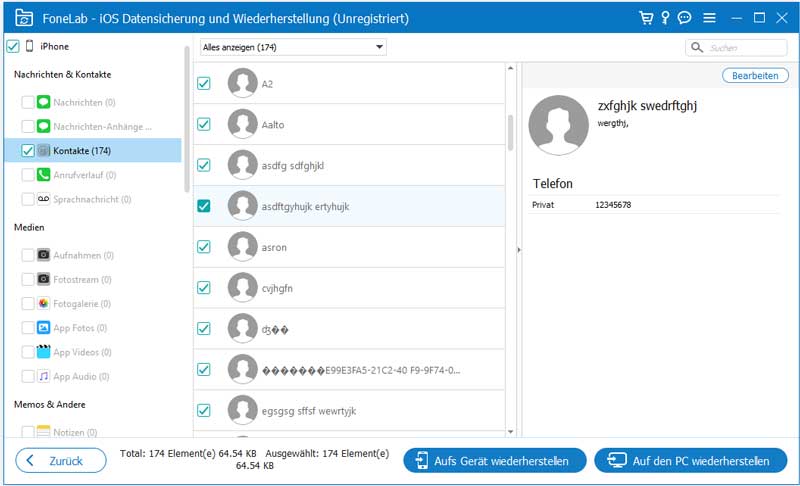Toggle the checkbox for contact A2

(x=204, y=83)
